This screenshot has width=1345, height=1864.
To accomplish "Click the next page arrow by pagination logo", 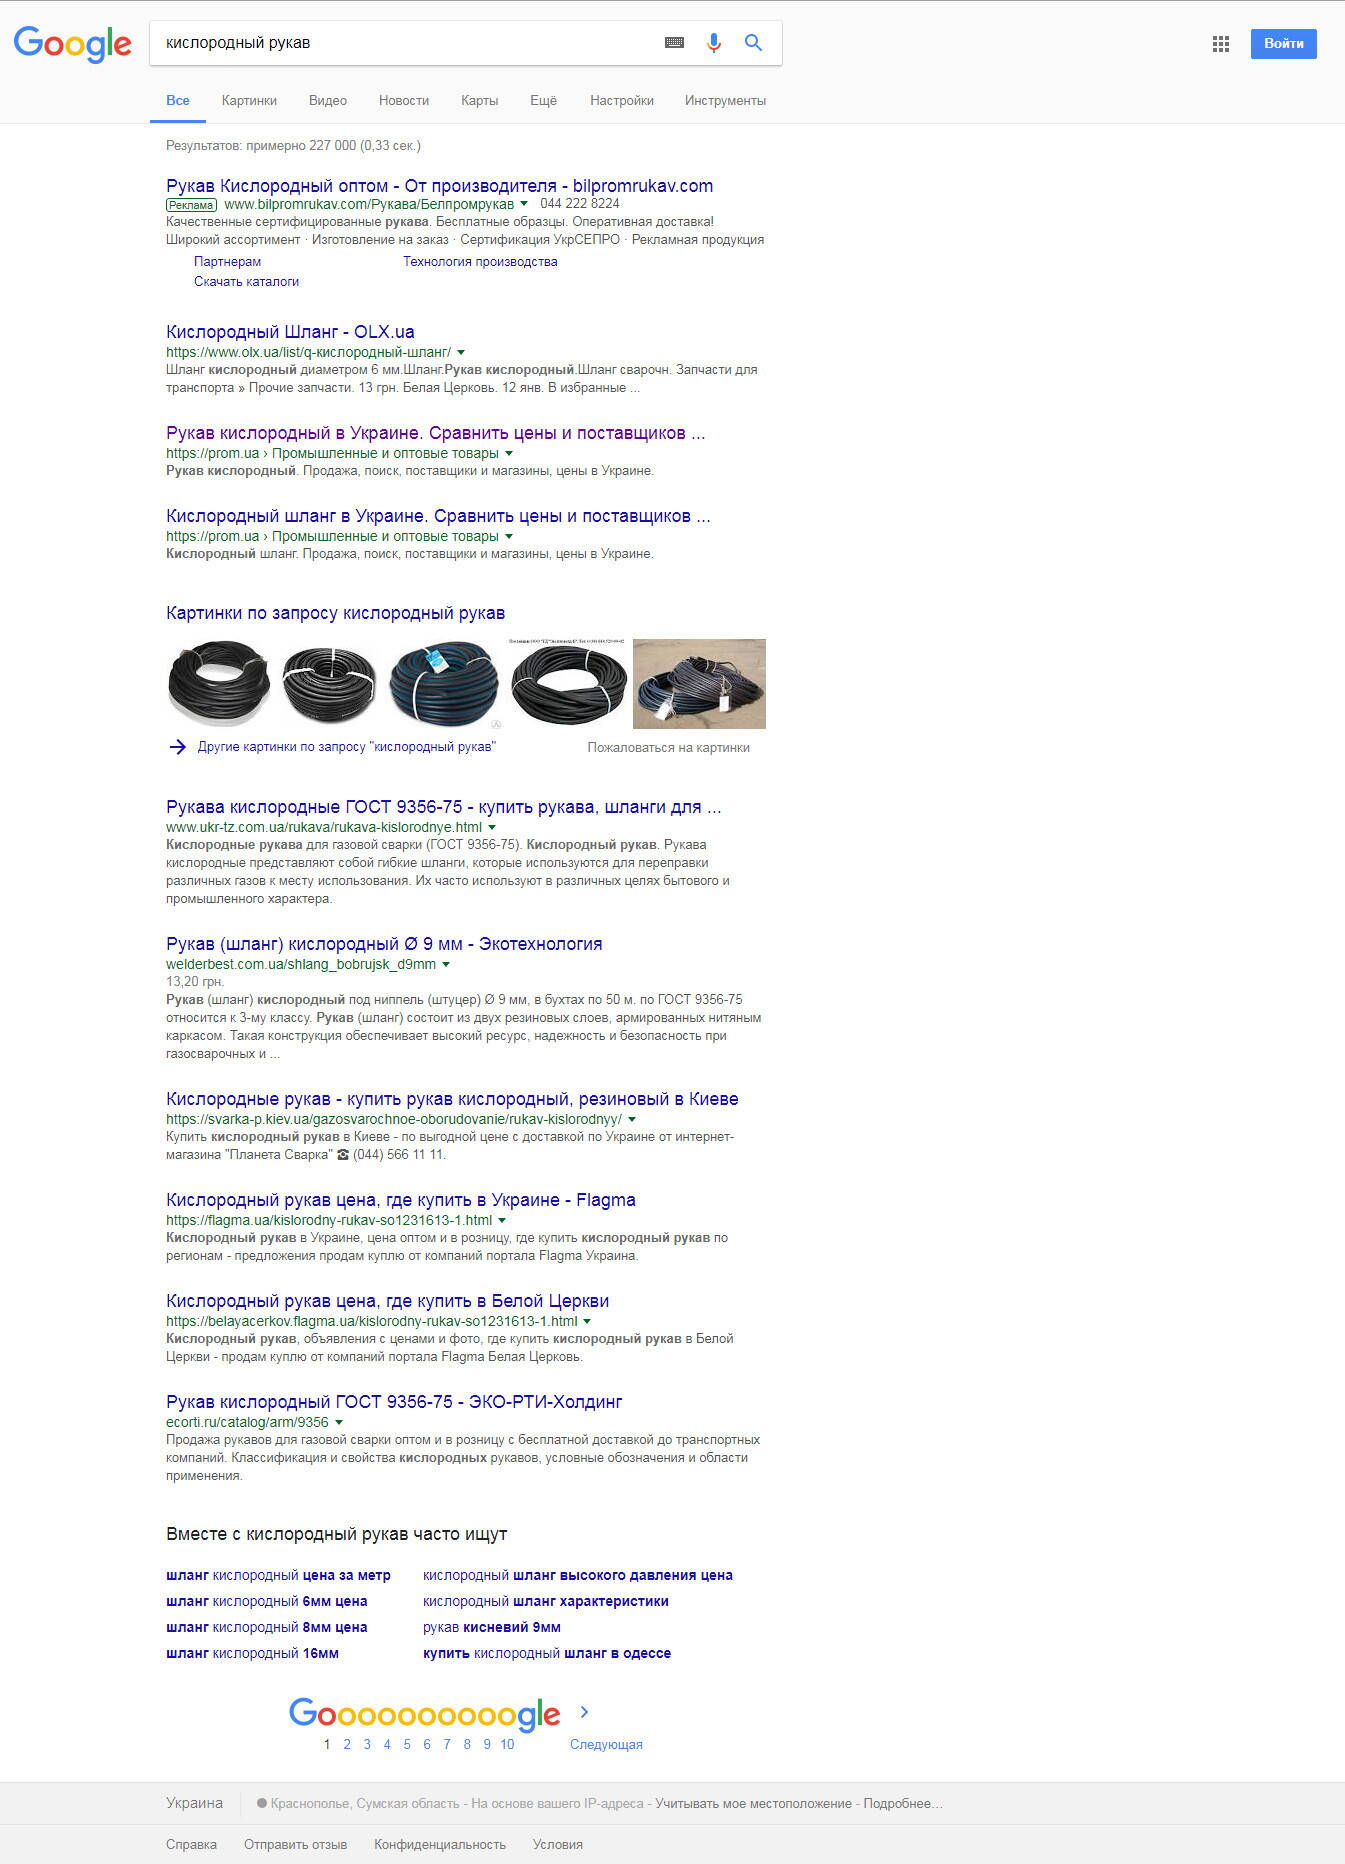I will click(585, 1712).
